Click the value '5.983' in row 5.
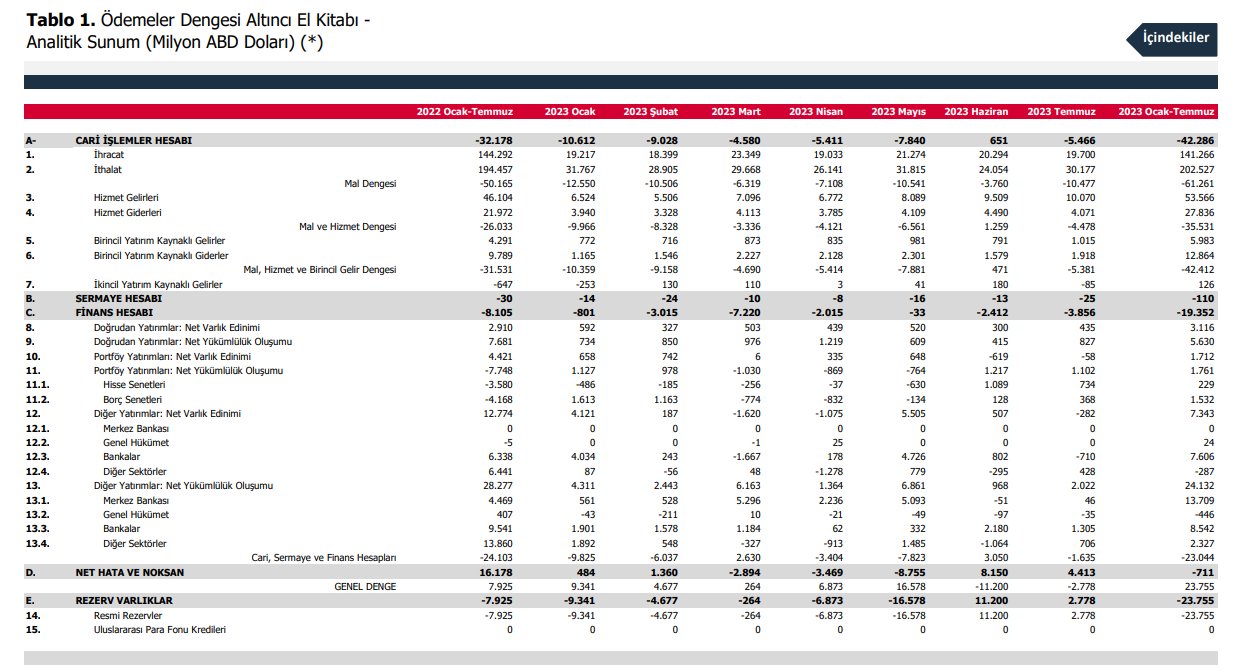 1203,241
